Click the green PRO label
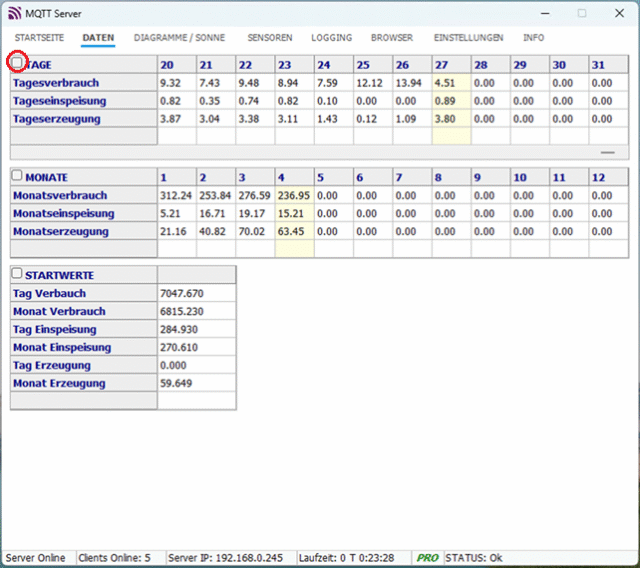 427,558
